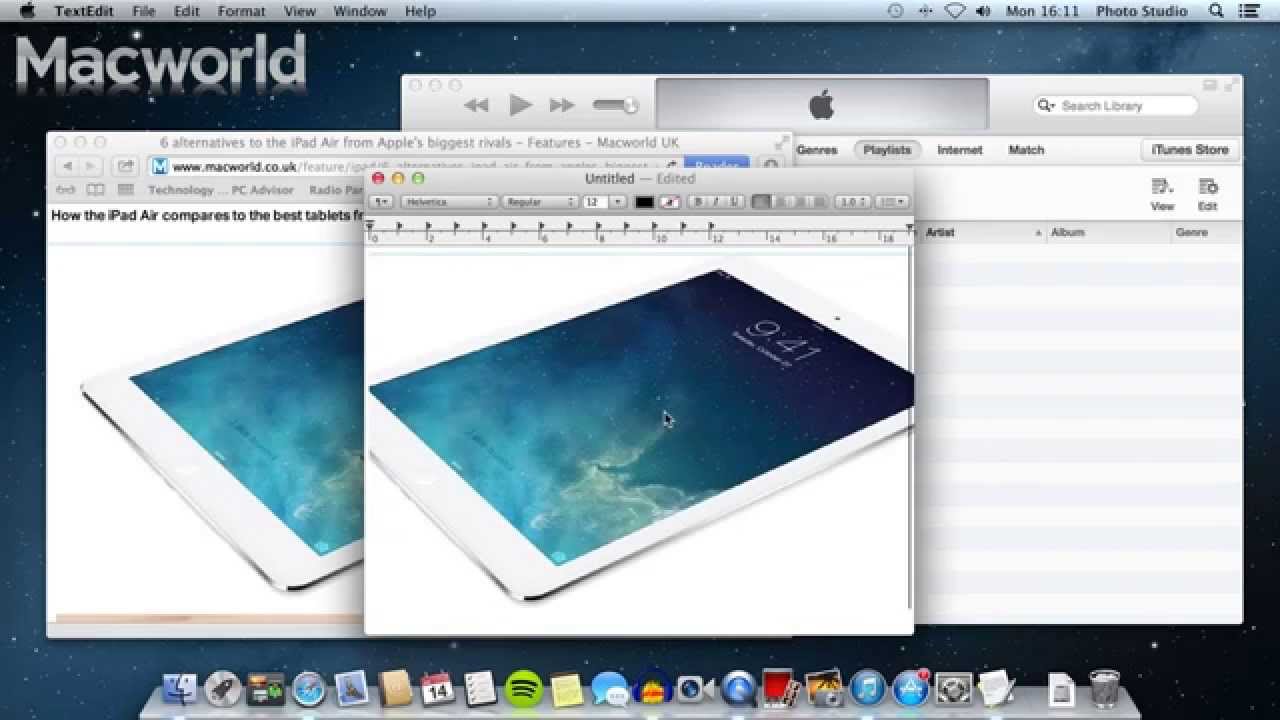Open yellow Stickies notes icon in Dock
This screenshot has height=720, width=1280.
tap(567, 688)
